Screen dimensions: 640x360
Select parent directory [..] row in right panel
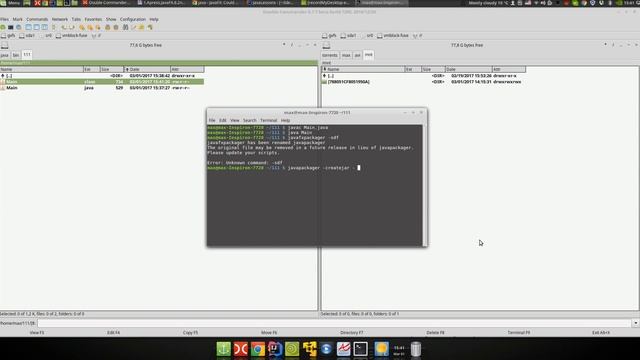click(x=424, y=76)
